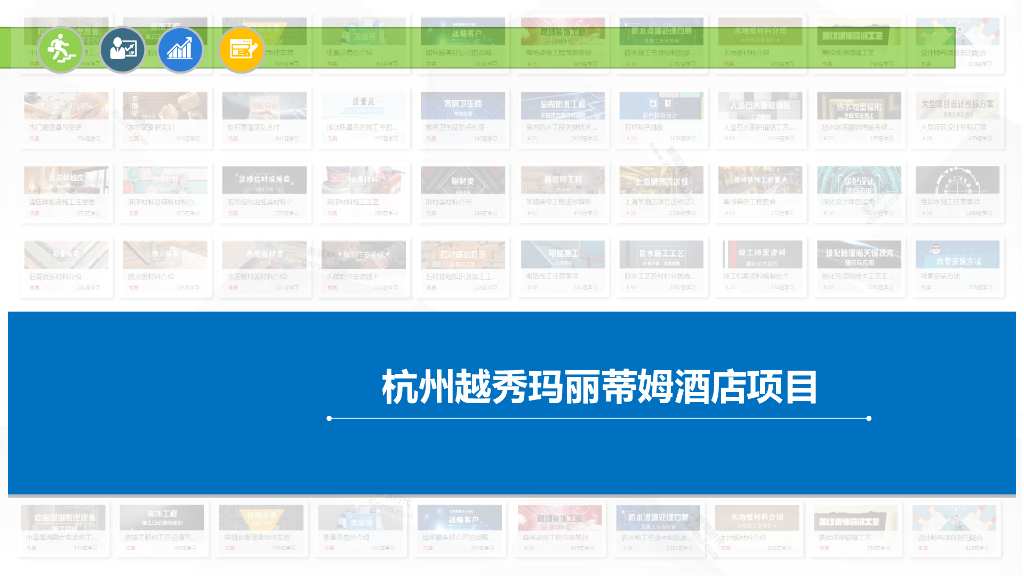Open the 木质板材类 course card
This screenshot has height=576, width=1024.
point(264,268)
